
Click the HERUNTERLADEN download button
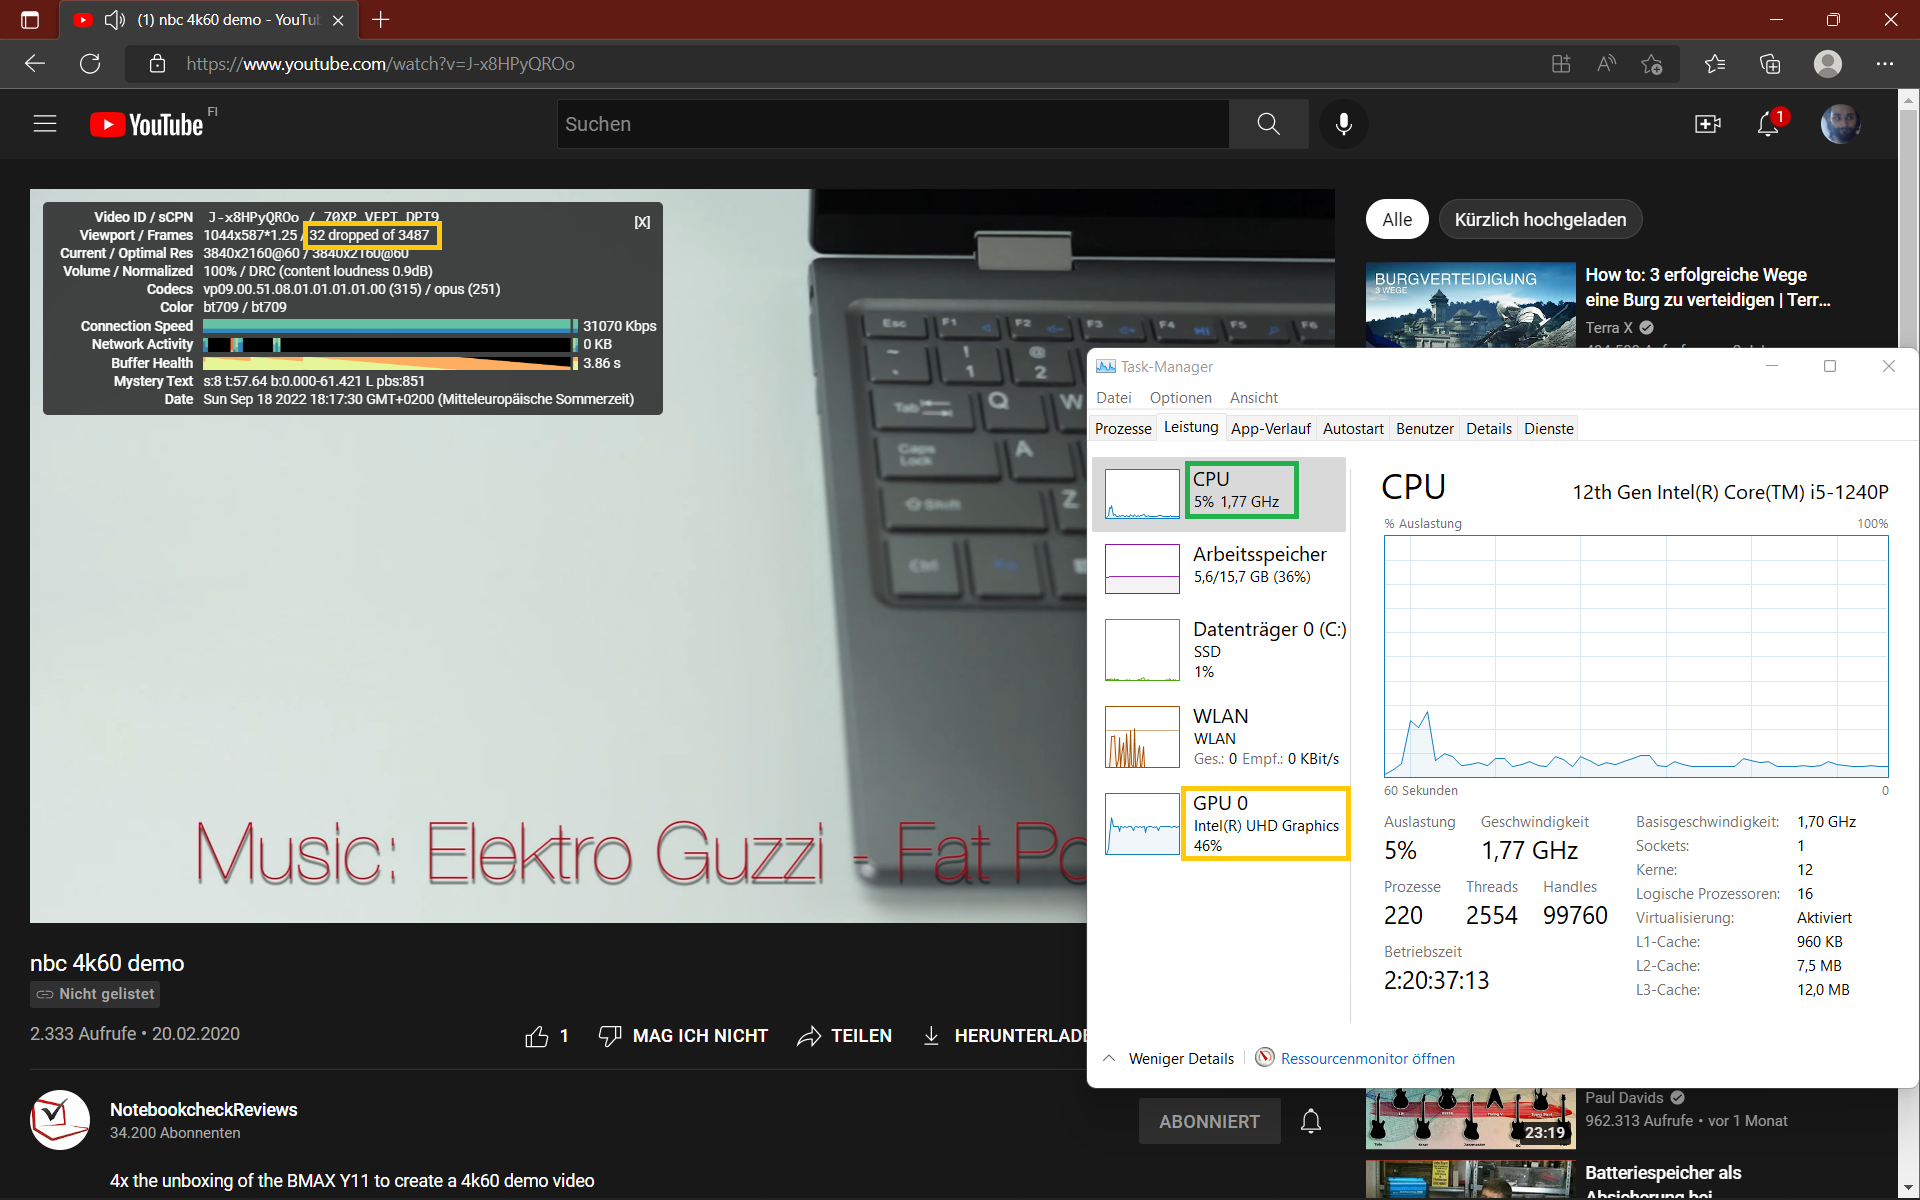click(1004, 1036)
